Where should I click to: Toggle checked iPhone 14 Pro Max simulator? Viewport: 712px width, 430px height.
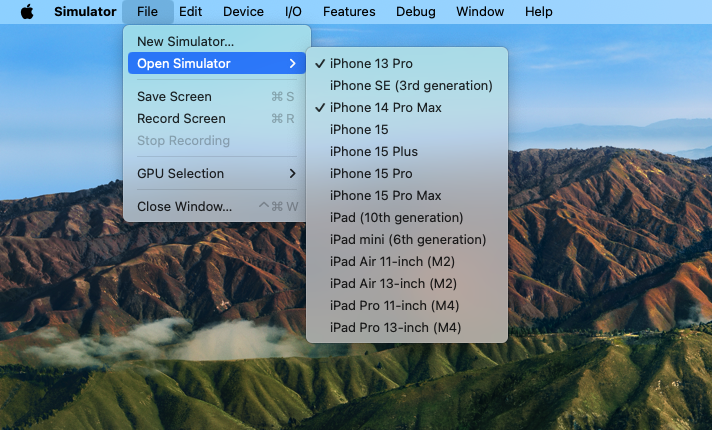[x=407, y=108]
